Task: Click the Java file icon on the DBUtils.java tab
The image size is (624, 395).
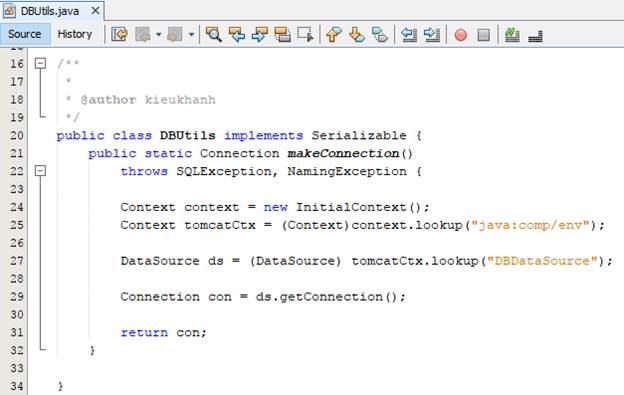Action: pyautogui.click(x=10, y=11)
